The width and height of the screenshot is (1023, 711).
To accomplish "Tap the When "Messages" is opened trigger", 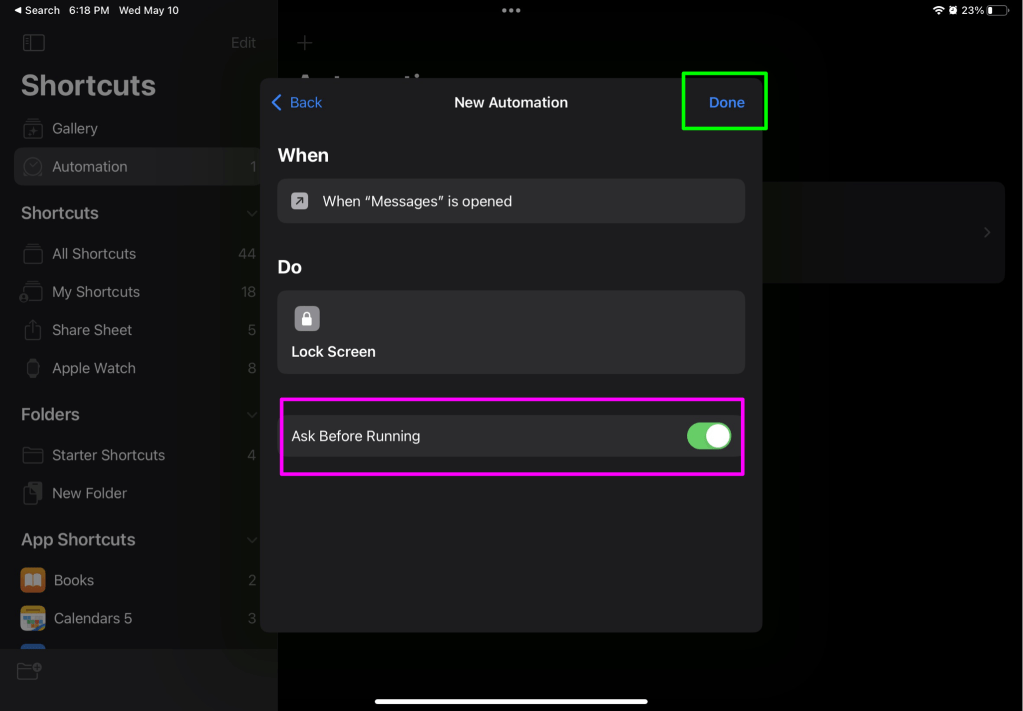I will click(x=510, y=201).
